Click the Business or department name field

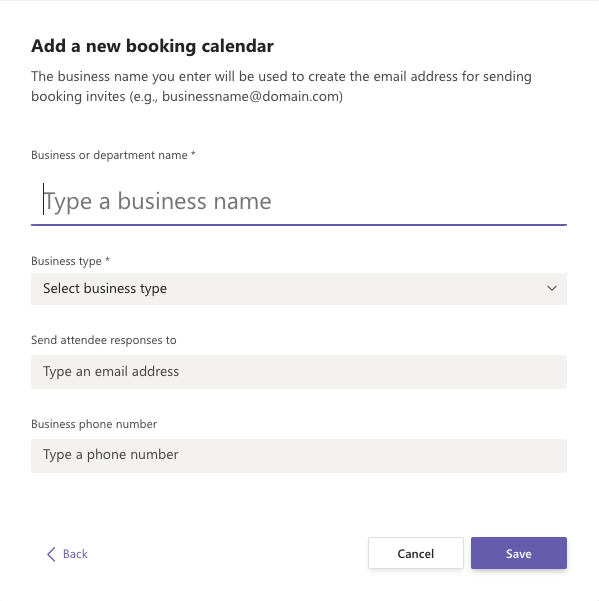[299, 201]
